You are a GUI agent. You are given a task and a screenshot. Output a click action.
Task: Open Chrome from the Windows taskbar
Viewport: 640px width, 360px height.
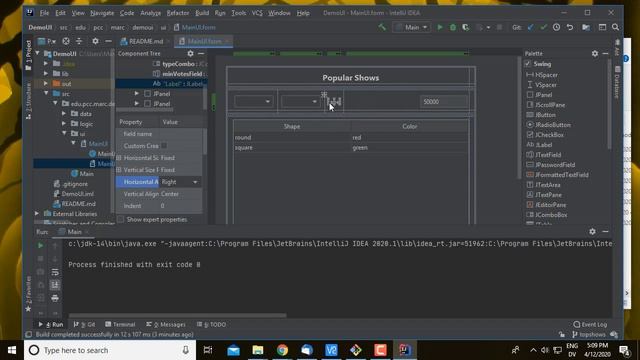tap(282, 350)
